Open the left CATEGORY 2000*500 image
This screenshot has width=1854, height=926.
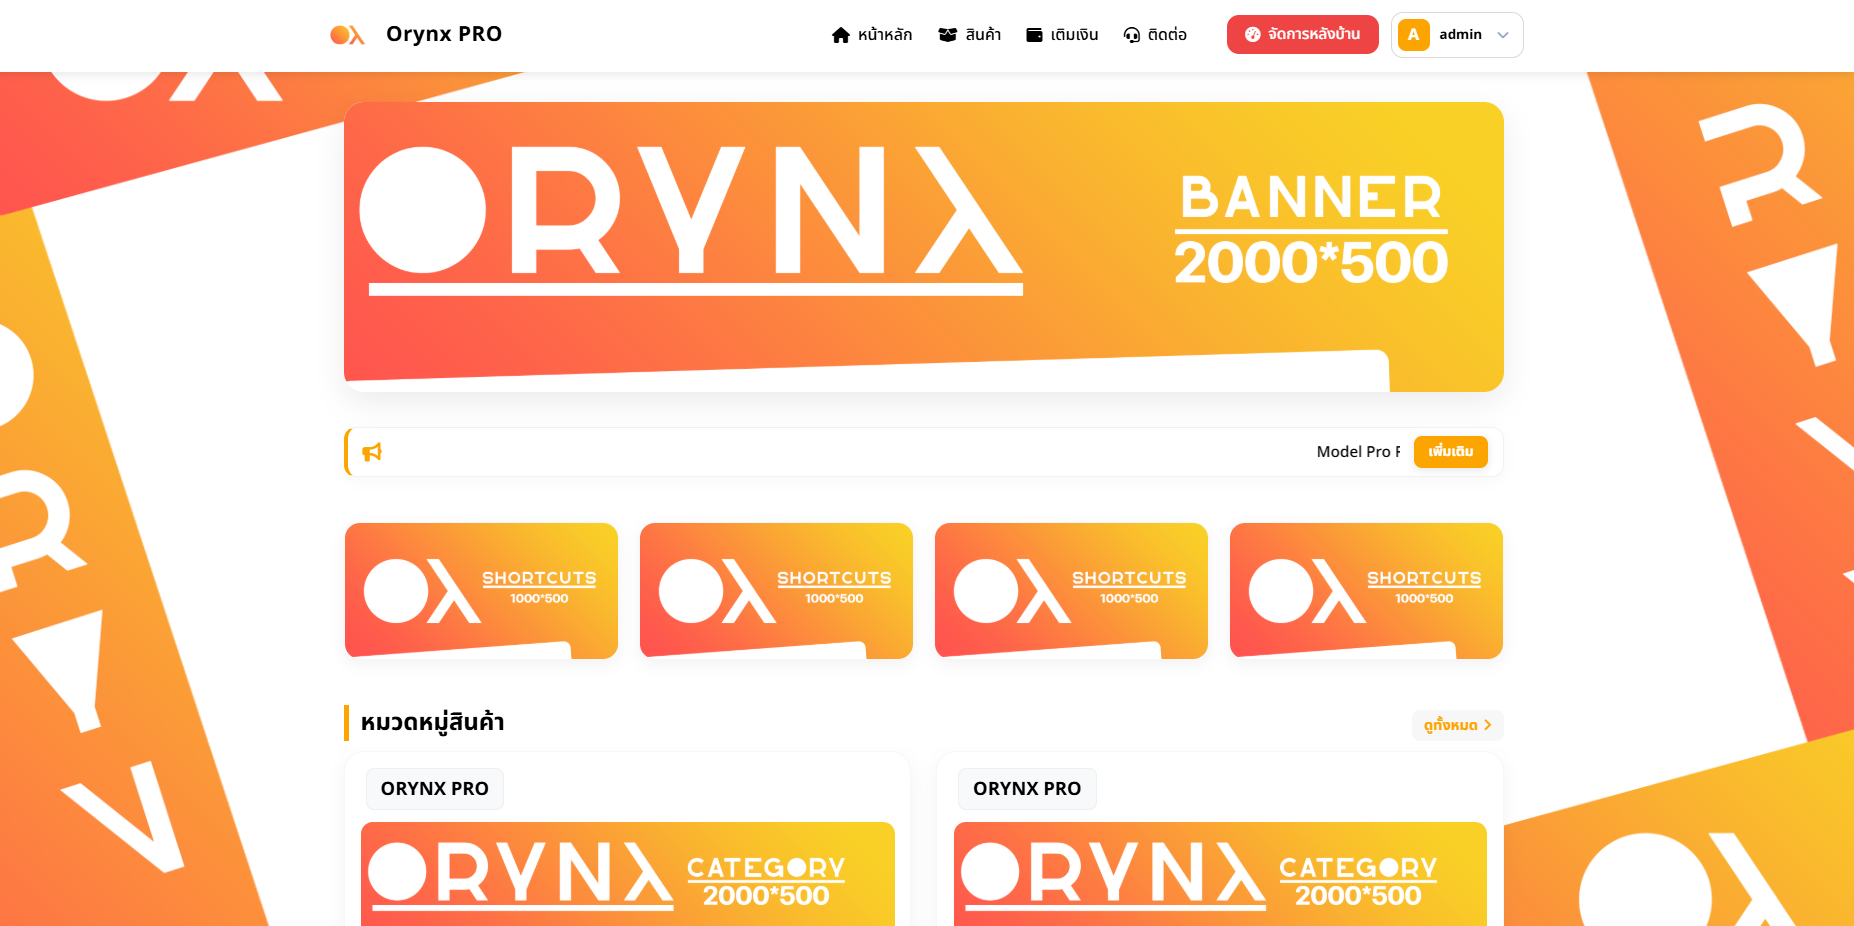(628, 874)
